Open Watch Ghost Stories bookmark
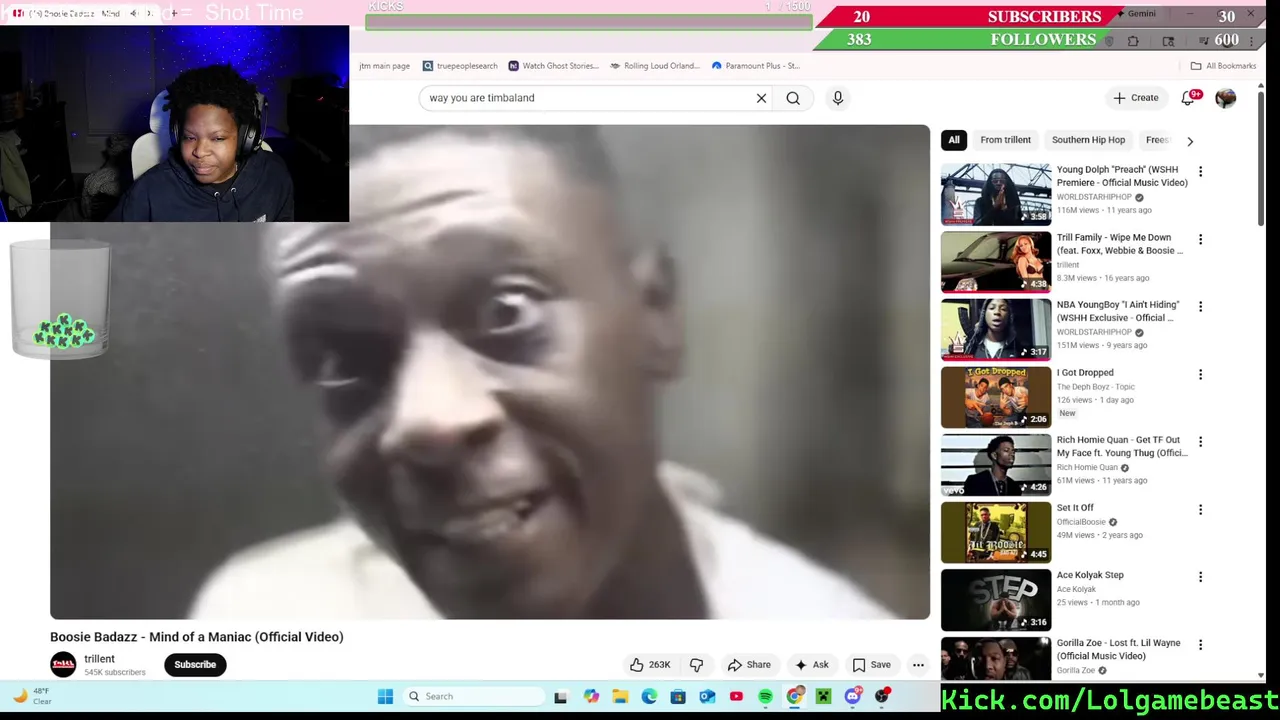The image size is (1280, 720). click(553, 66)
